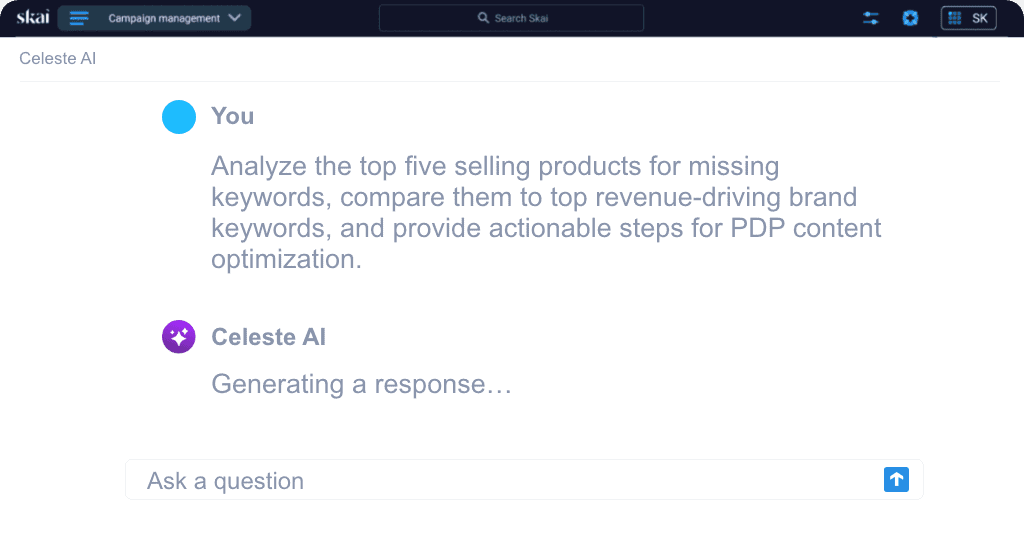Click the blue star badge icon
1024x559 pixels.
(x=910, y=18)
